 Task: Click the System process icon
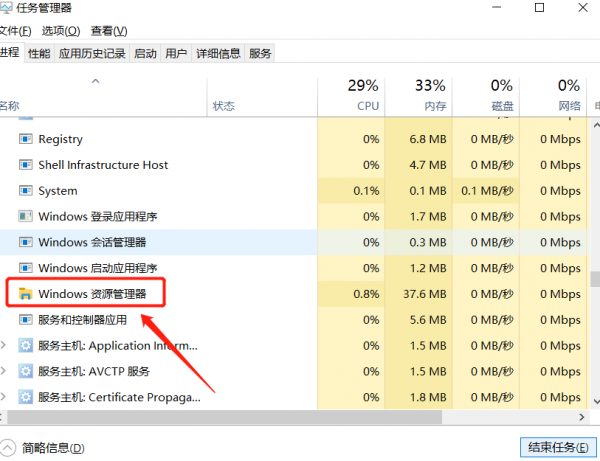[x=26, y=191]
